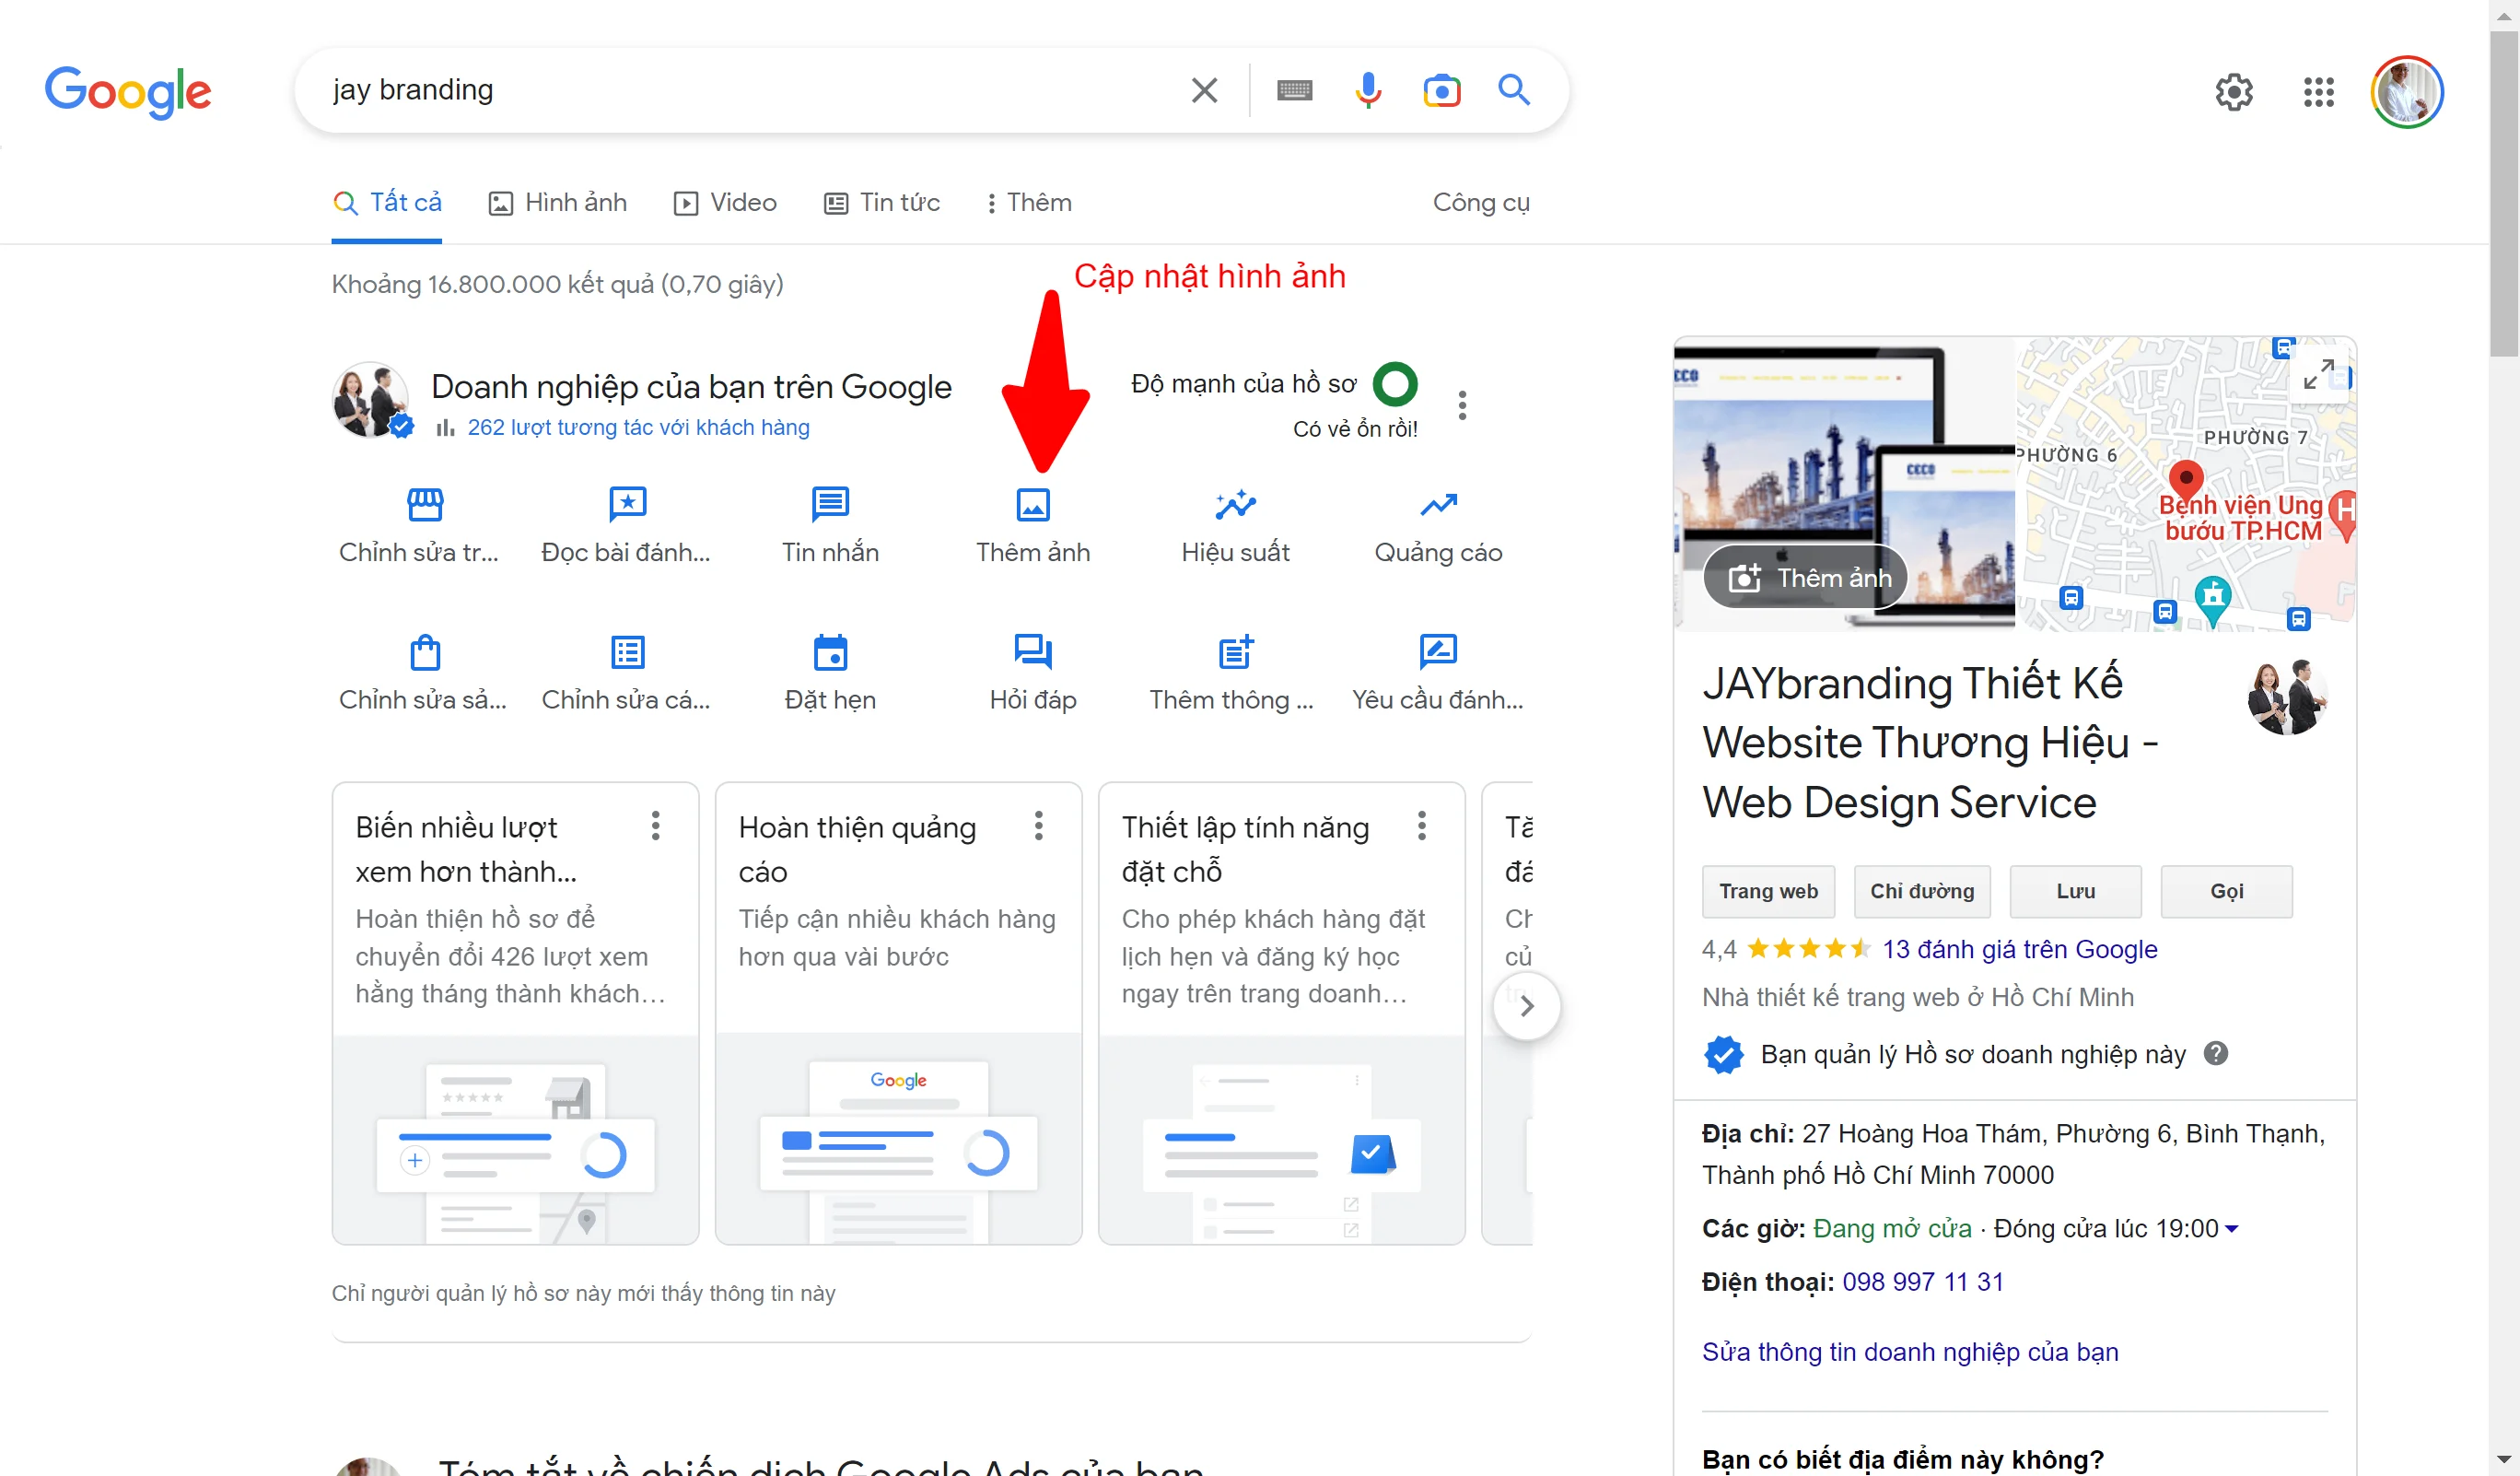Open 262 lượt tương tác với khách hàng link
This screenshot has height=1476, width=2520.
pyautogui.click(x=638, y=427)
